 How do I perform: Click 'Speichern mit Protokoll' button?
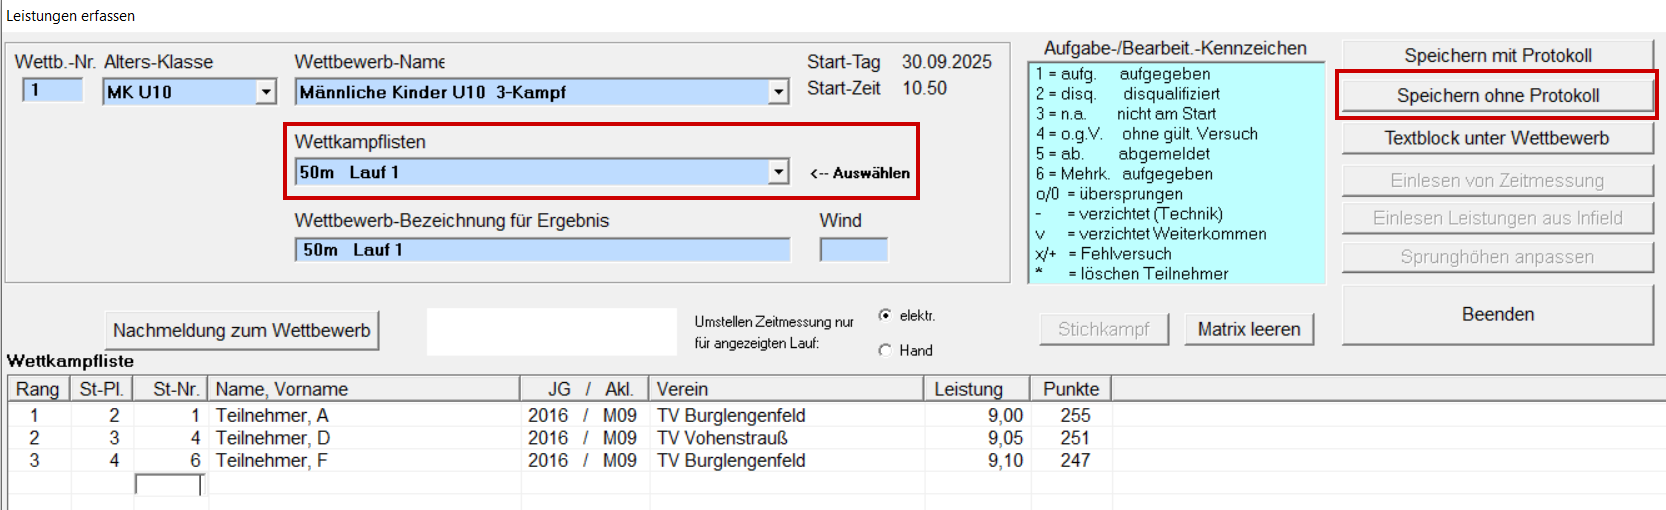[1497, 55]
